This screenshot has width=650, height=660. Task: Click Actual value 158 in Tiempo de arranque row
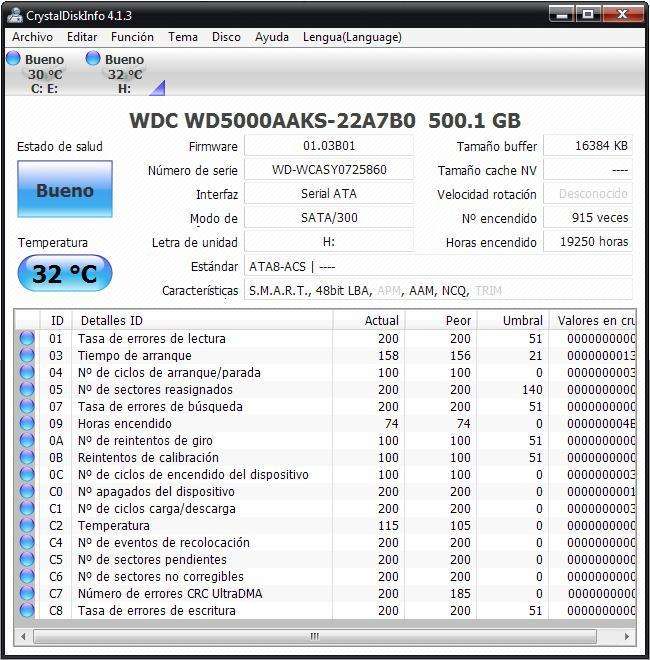(x=388, y=356)
